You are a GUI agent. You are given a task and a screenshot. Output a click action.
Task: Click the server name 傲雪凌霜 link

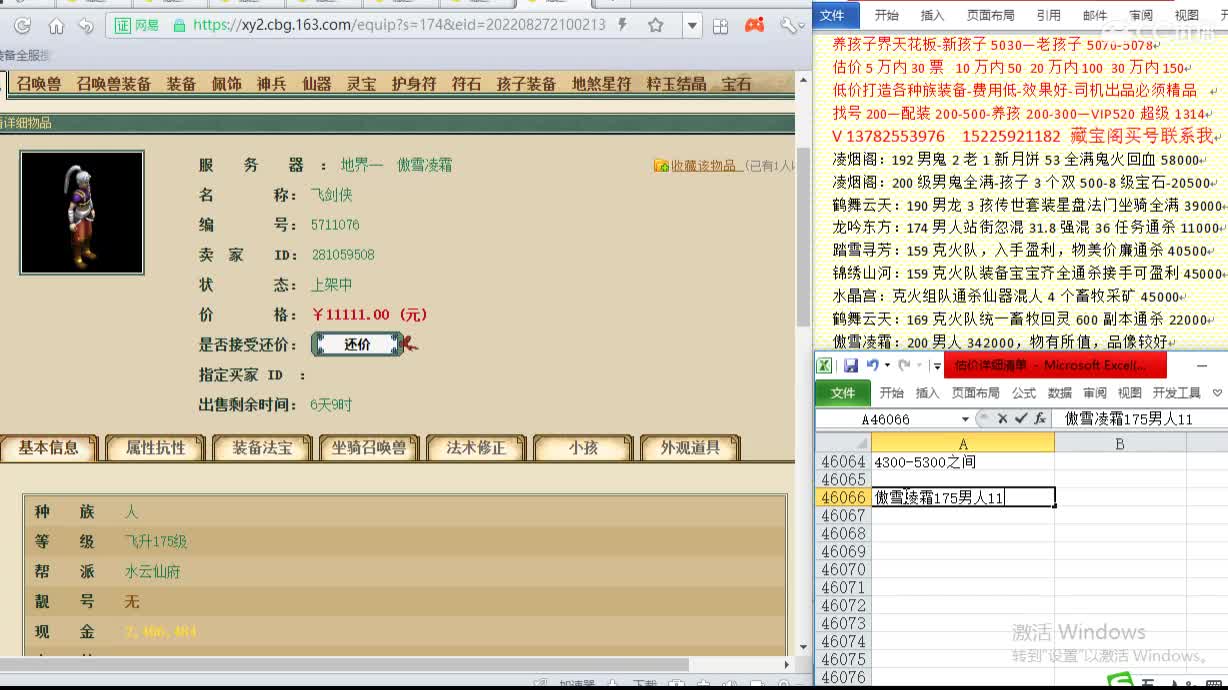424,165
